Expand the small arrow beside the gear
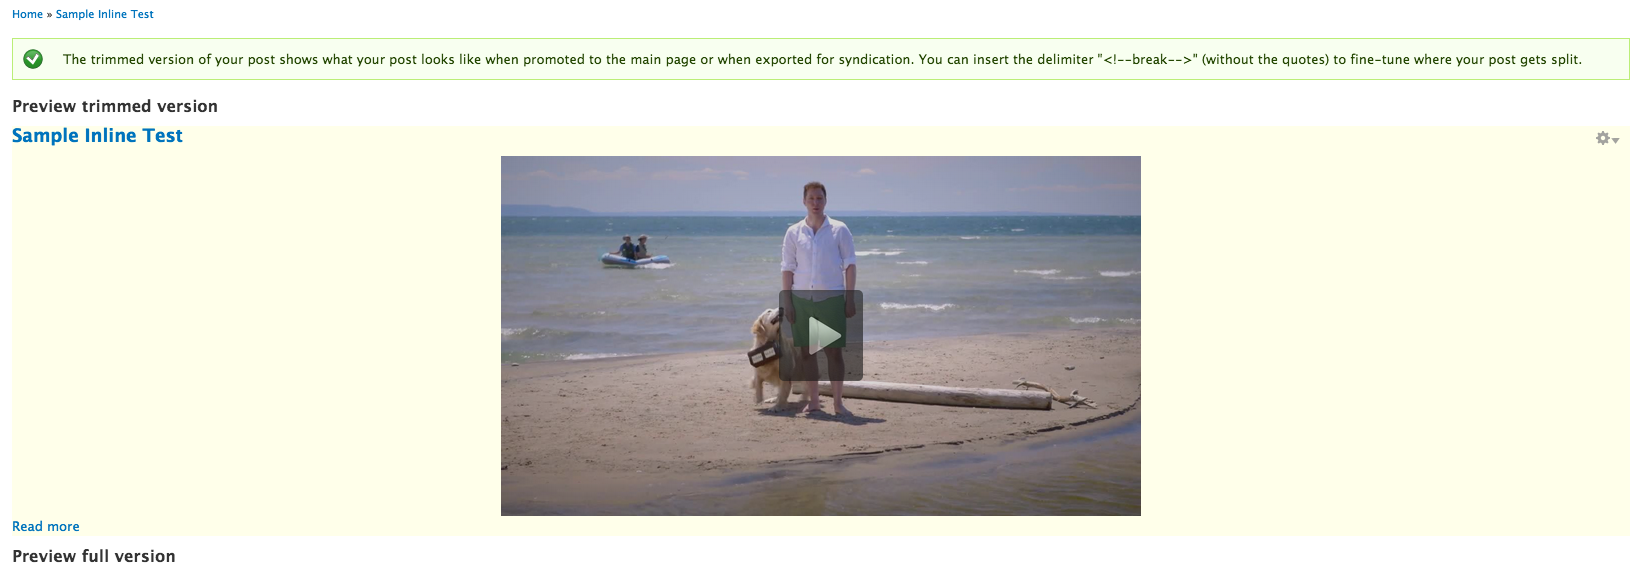The width and height of the screenshot is (1644, 581). point(1615,140)
